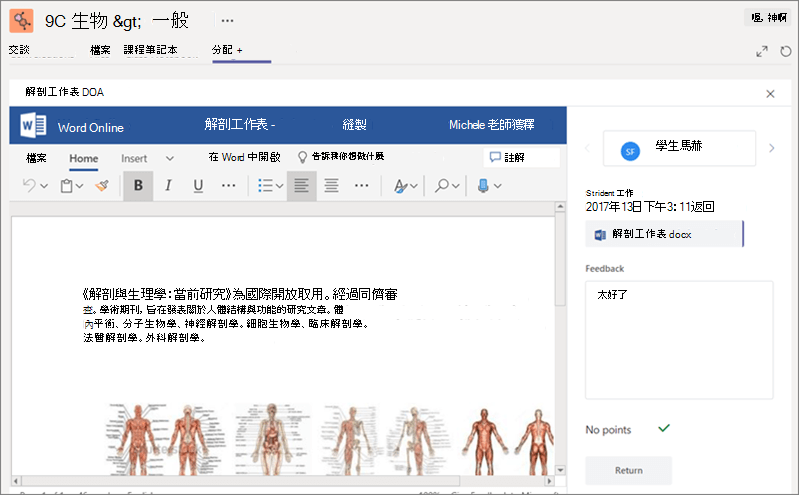Select the 分配 tab

click(222, 50)
